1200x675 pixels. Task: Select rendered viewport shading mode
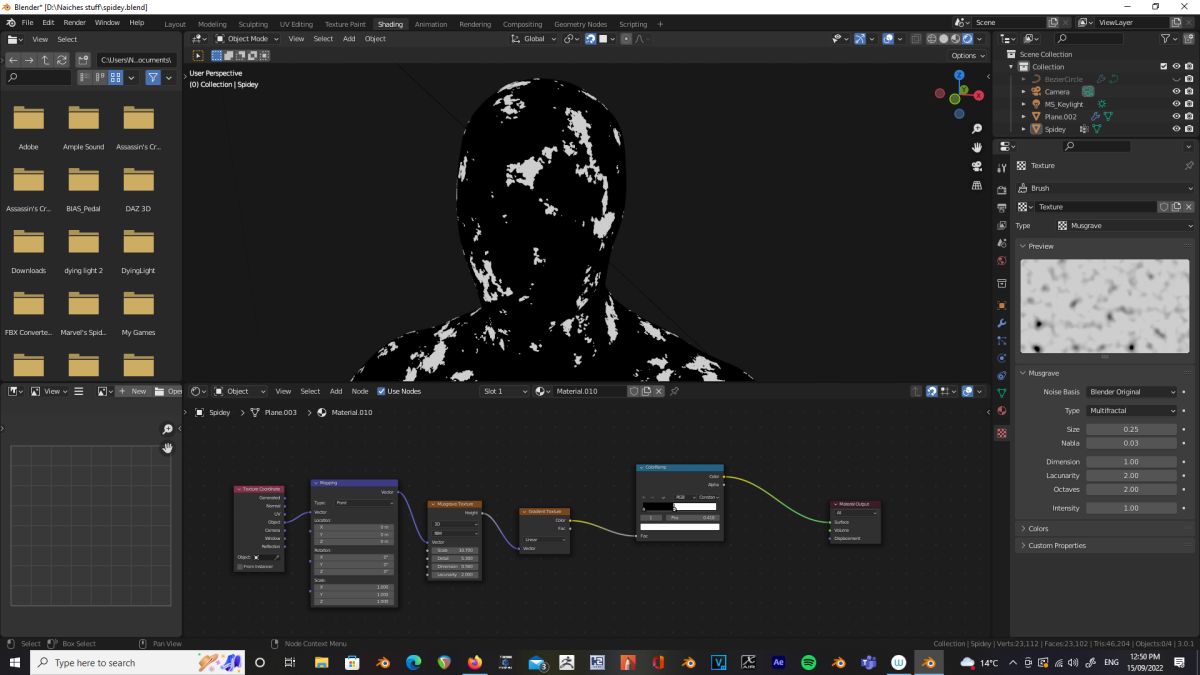click(967, 39)
